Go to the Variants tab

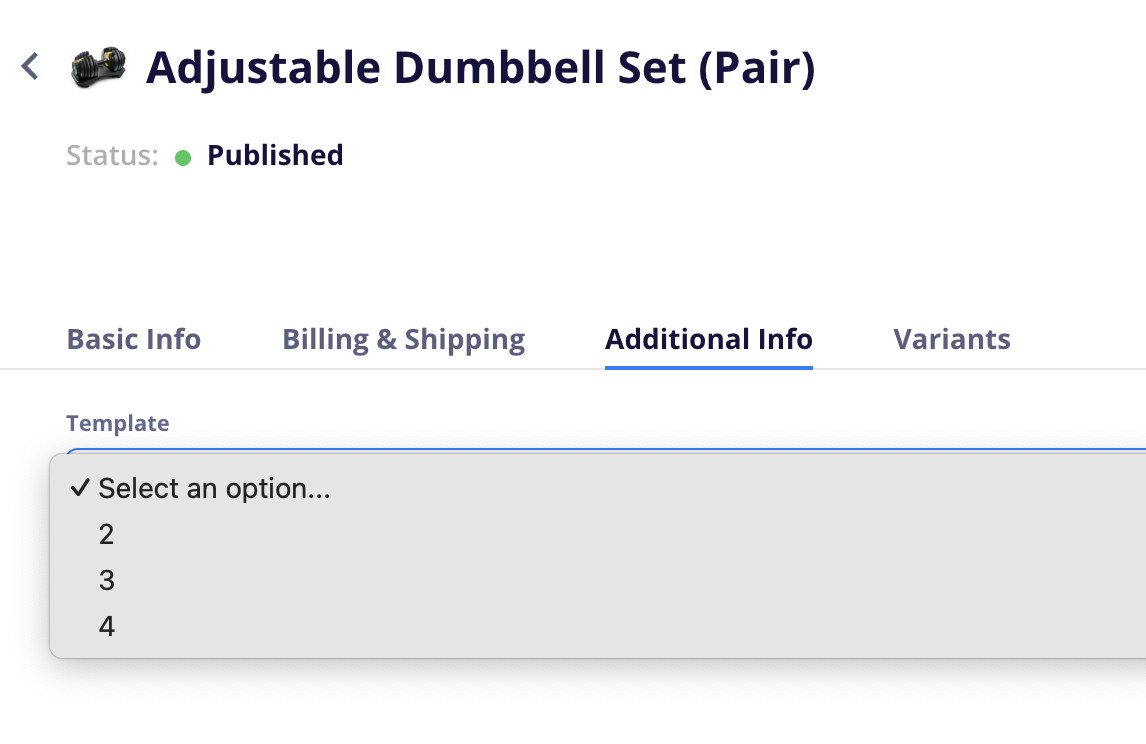(952, 339)
